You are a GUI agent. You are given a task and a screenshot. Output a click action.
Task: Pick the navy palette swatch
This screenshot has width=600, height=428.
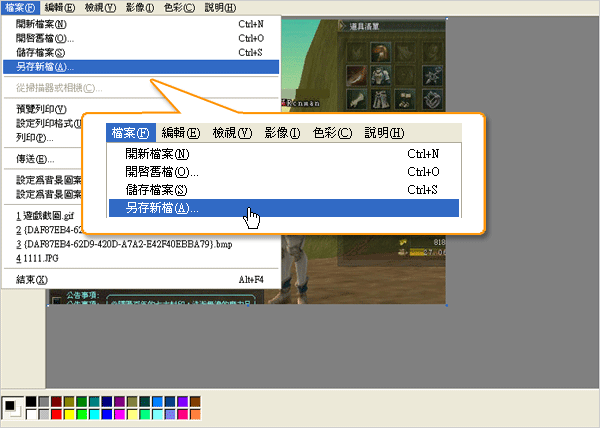(107, 401)
